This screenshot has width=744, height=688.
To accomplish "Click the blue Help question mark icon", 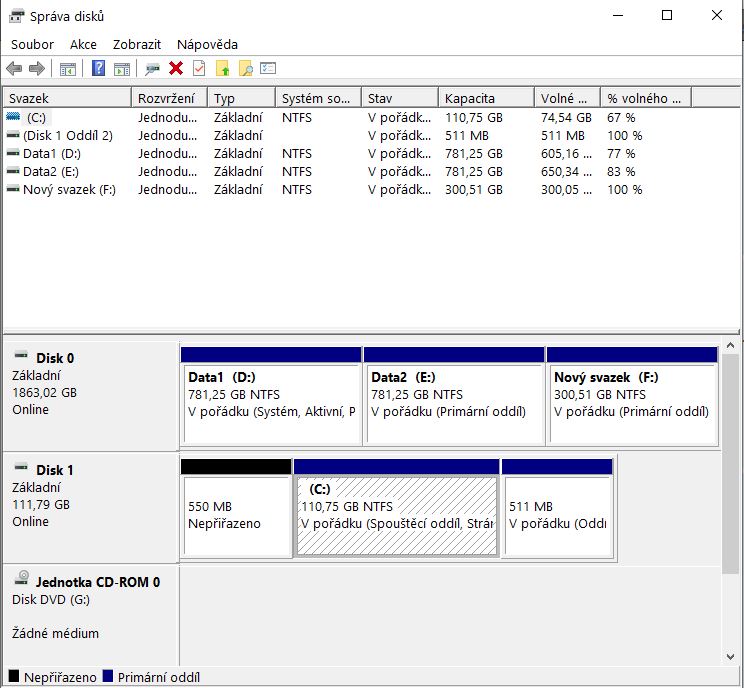I will 98,68.
